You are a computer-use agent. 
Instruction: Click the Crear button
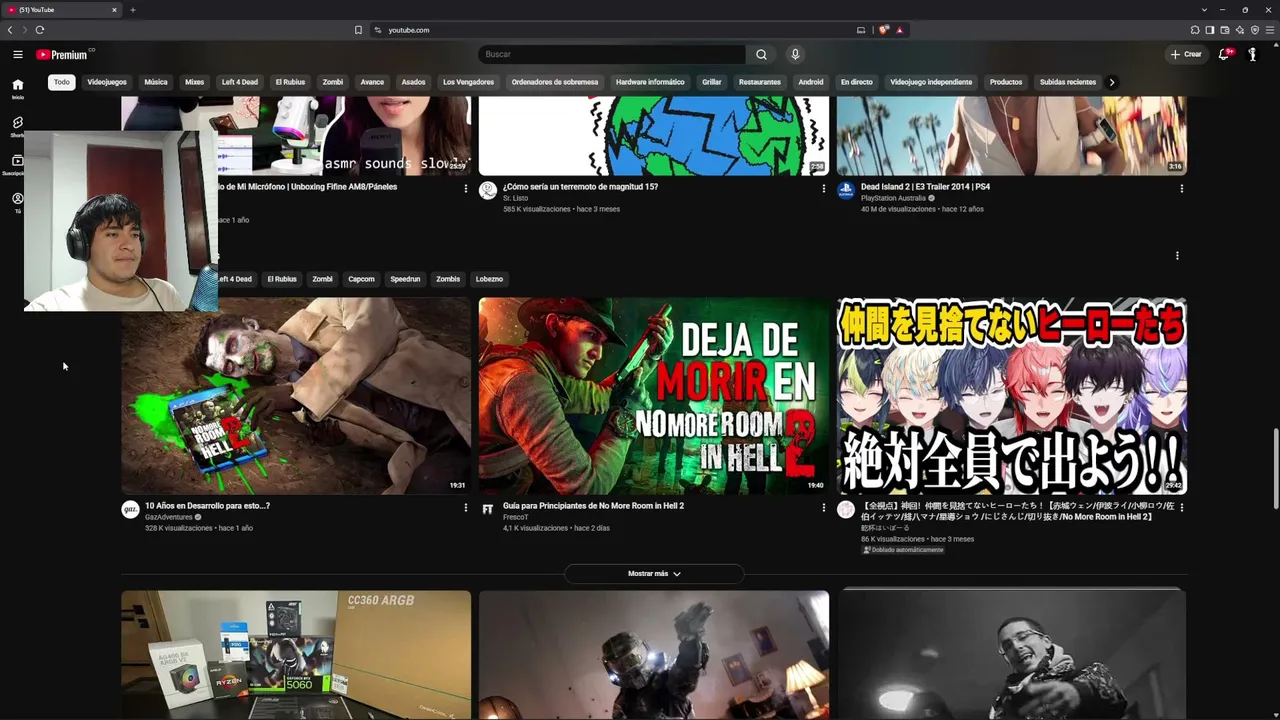1186,54
